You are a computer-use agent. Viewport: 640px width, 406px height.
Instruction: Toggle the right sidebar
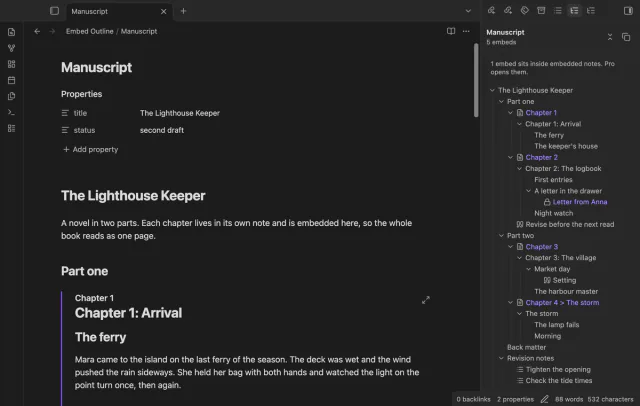[628, 11]
